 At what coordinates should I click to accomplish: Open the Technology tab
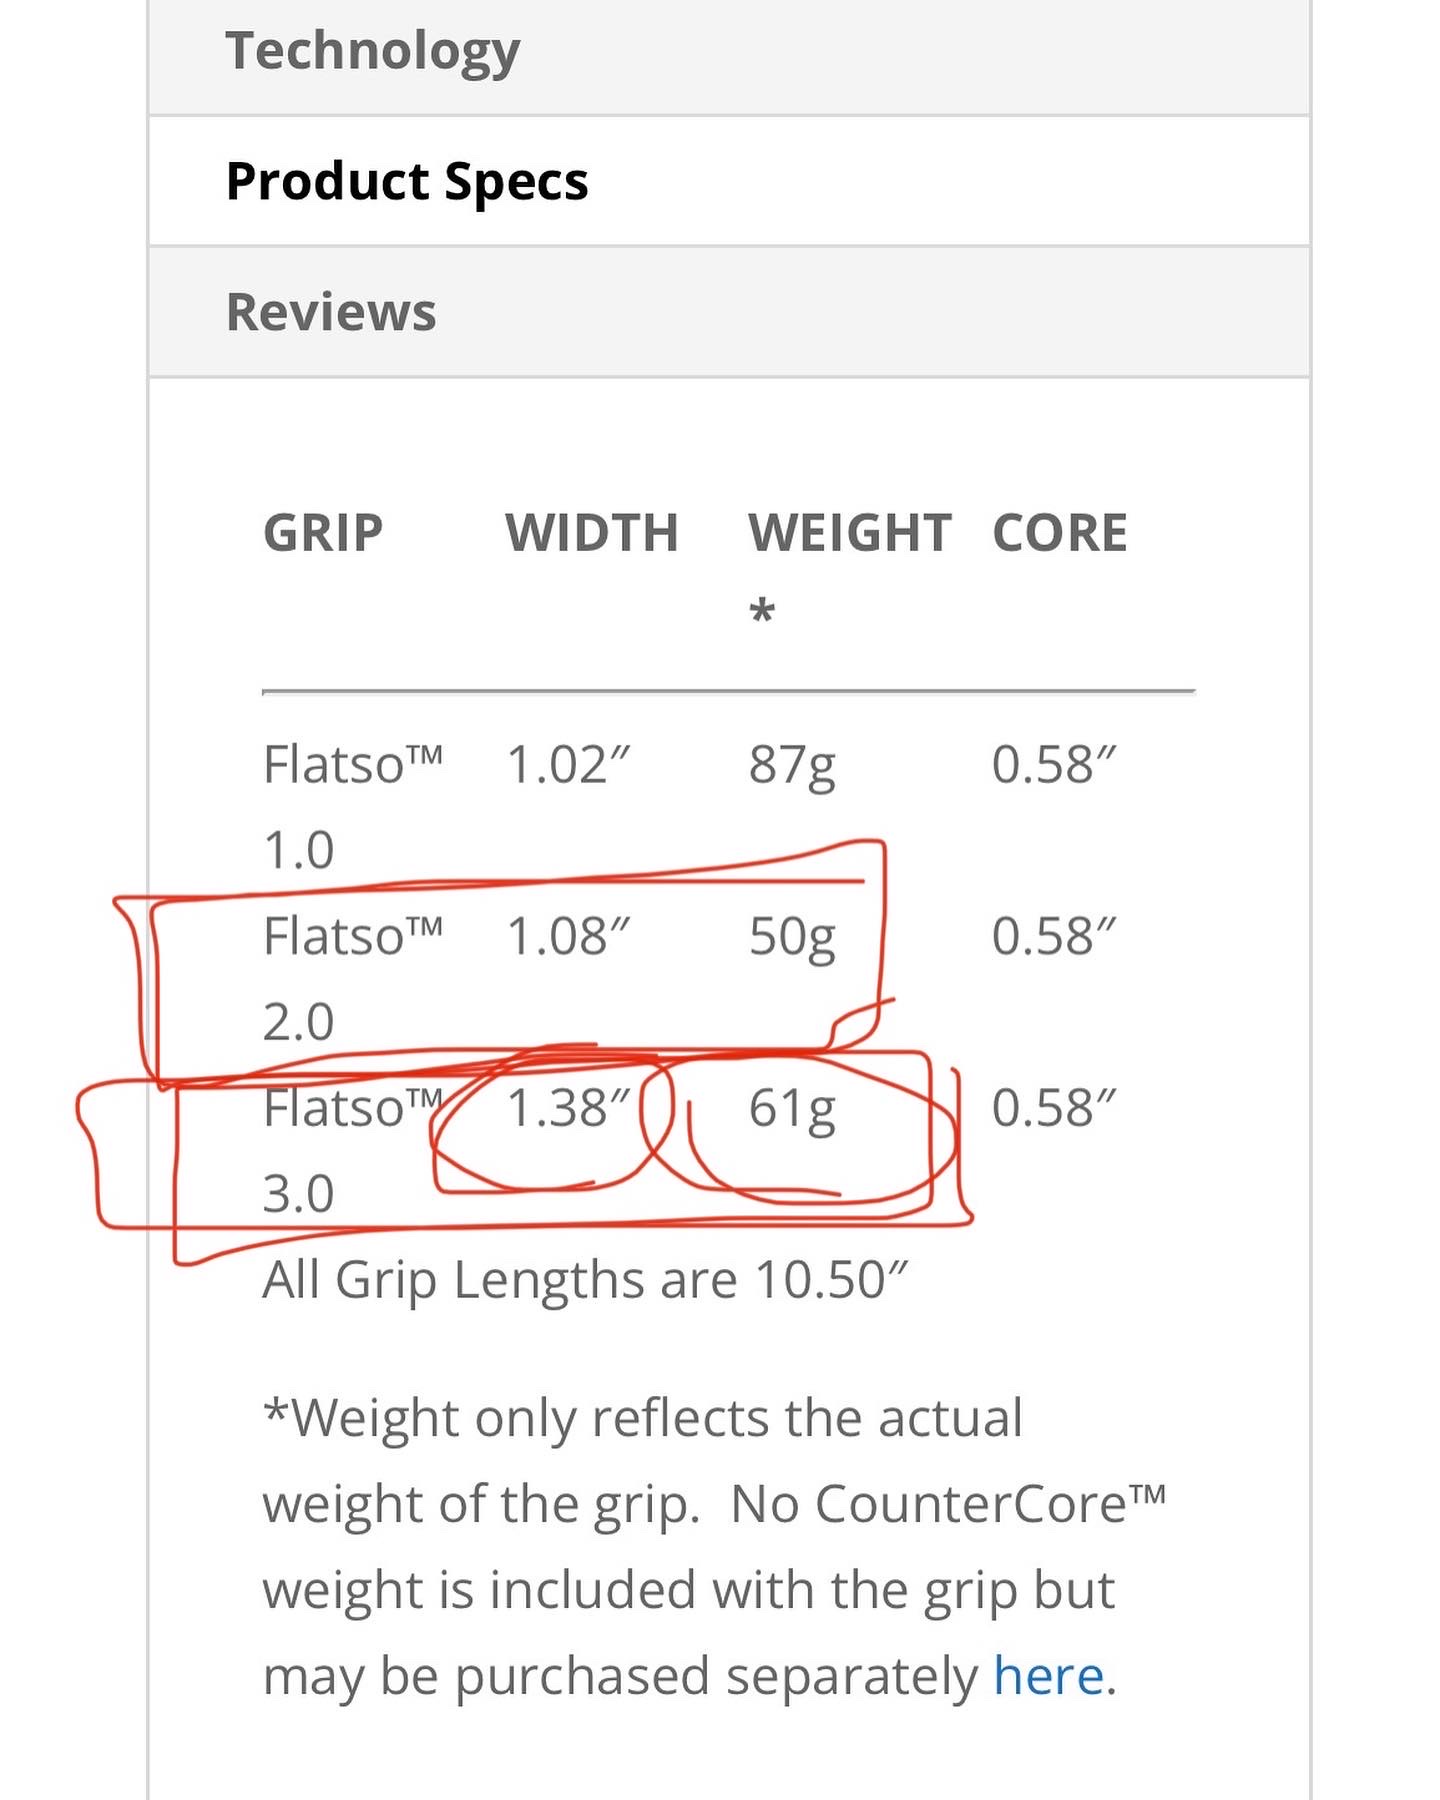click(x=372, y=52)
